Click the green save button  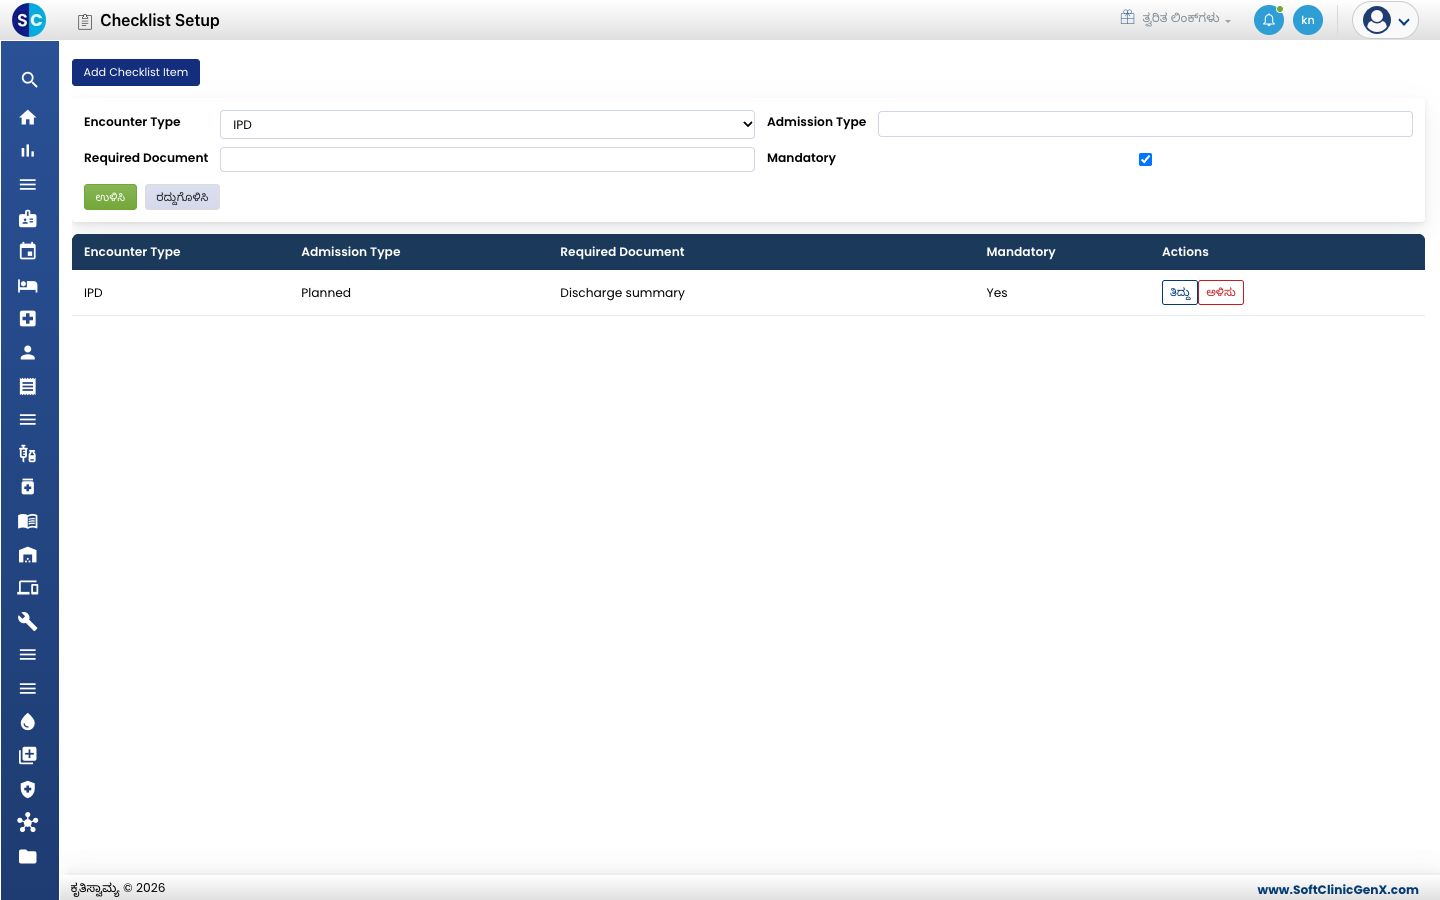click(110, 197)
